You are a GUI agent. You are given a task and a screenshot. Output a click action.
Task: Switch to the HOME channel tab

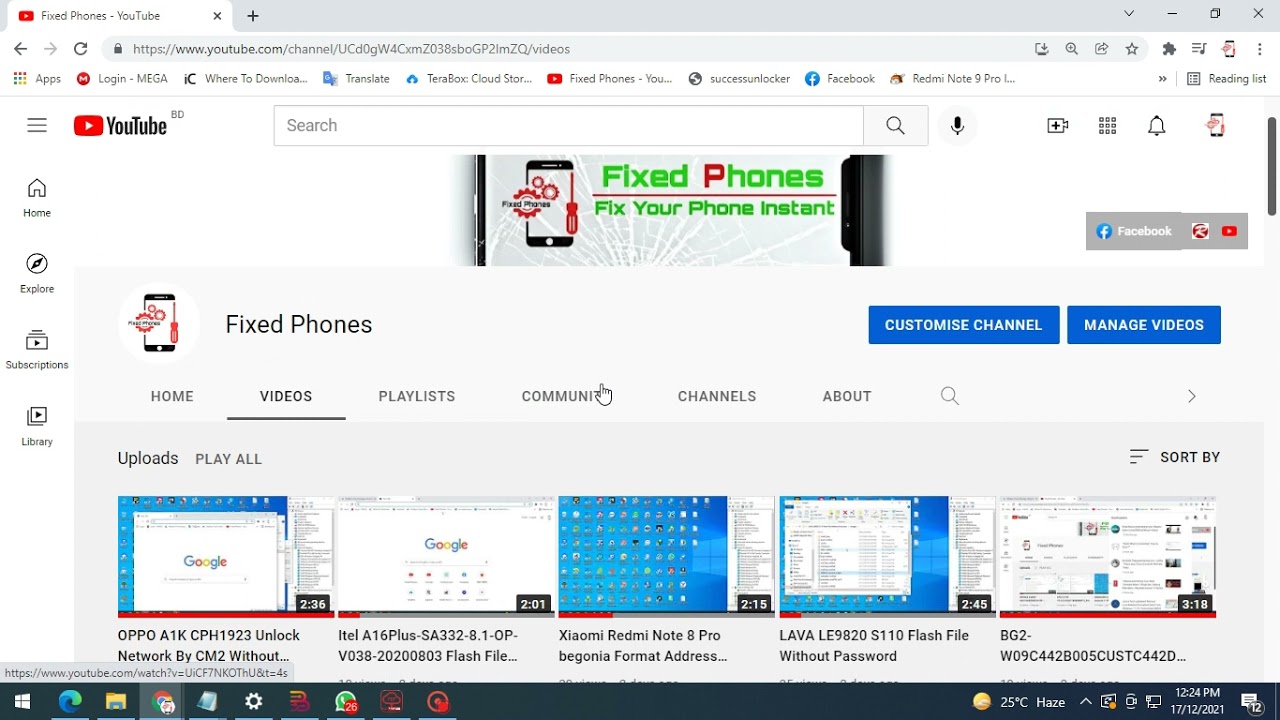point(172,396)
